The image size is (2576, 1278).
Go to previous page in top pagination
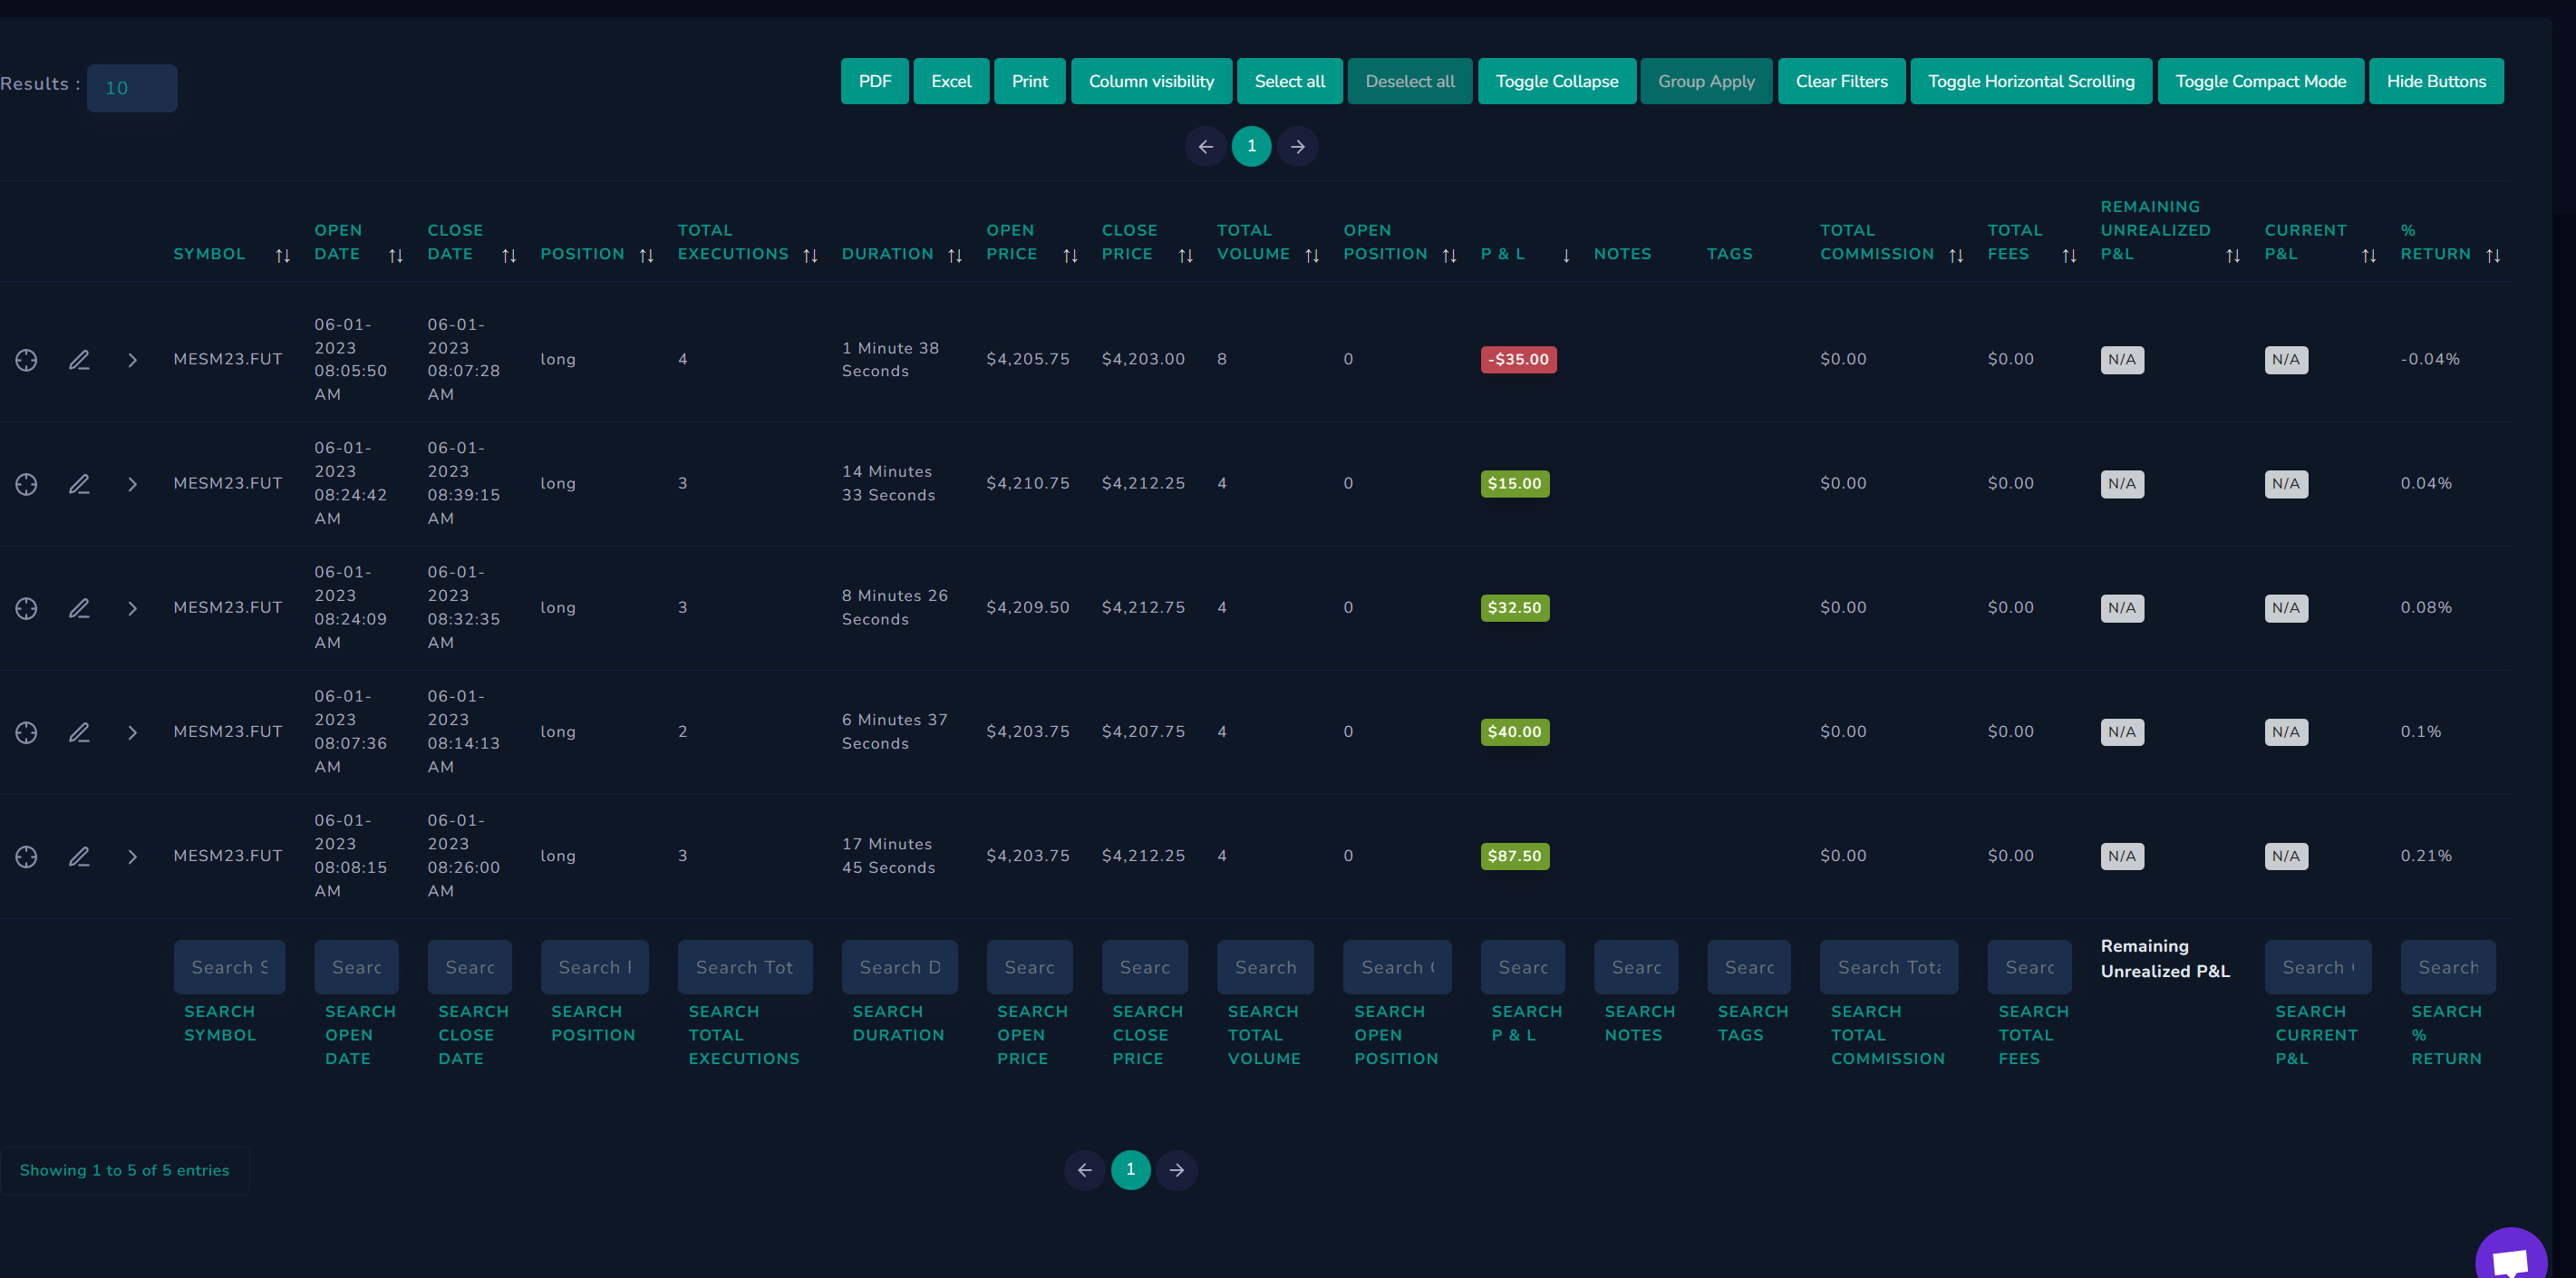tap(1206, 147)
